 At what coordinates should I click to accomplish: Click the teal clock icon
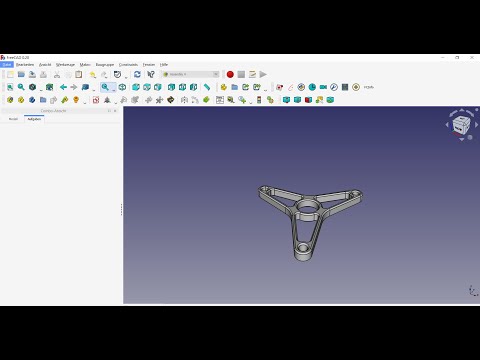(312, 87)
